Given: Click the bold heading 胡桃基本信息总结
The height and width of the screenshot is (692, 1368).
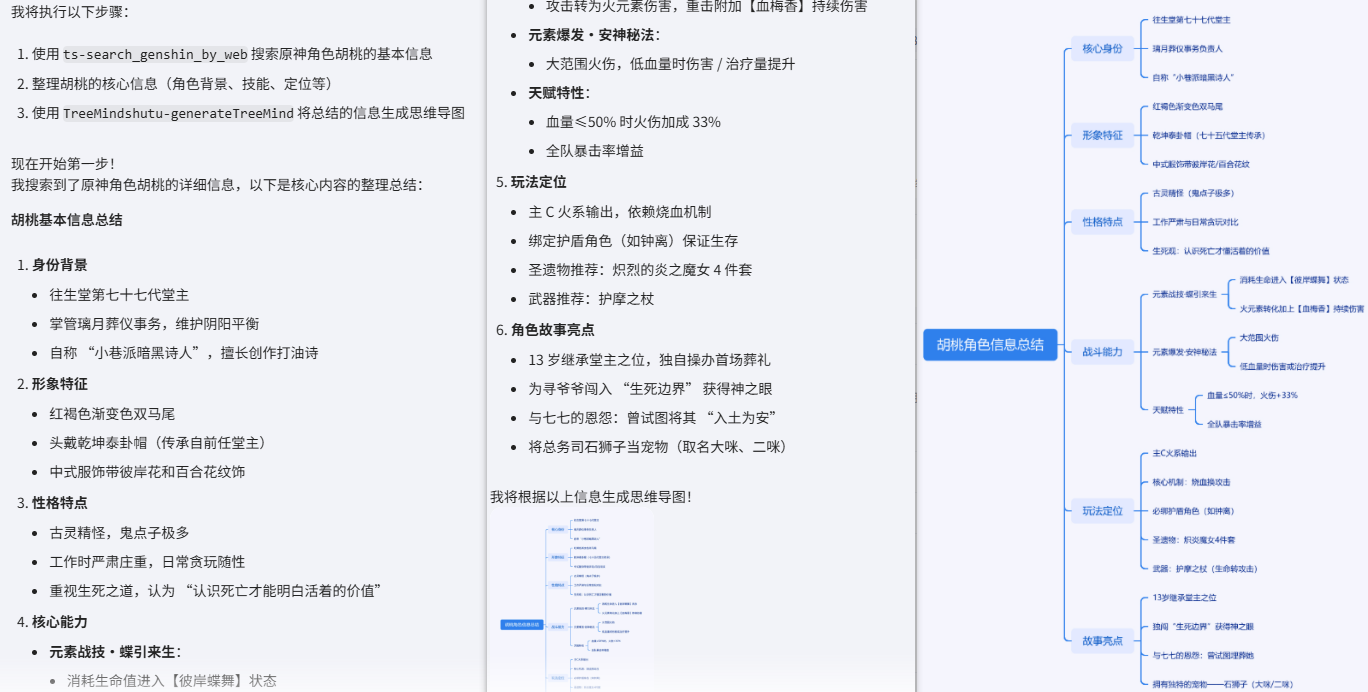Looking at the screenshot, I should coord(67,219).
